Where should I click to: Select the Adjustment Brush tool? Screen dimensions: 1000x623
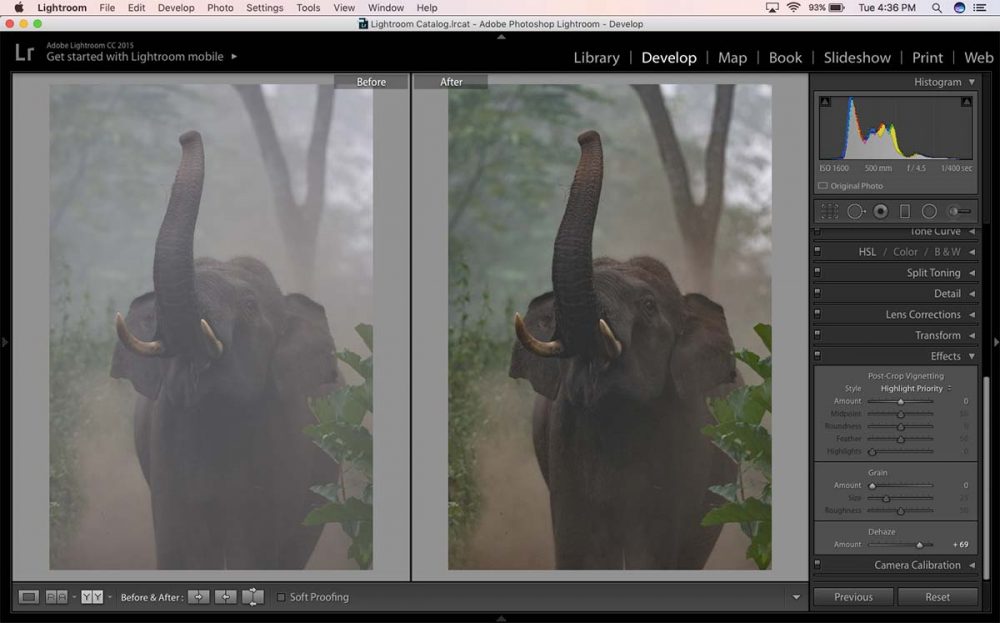pos(960,211)
